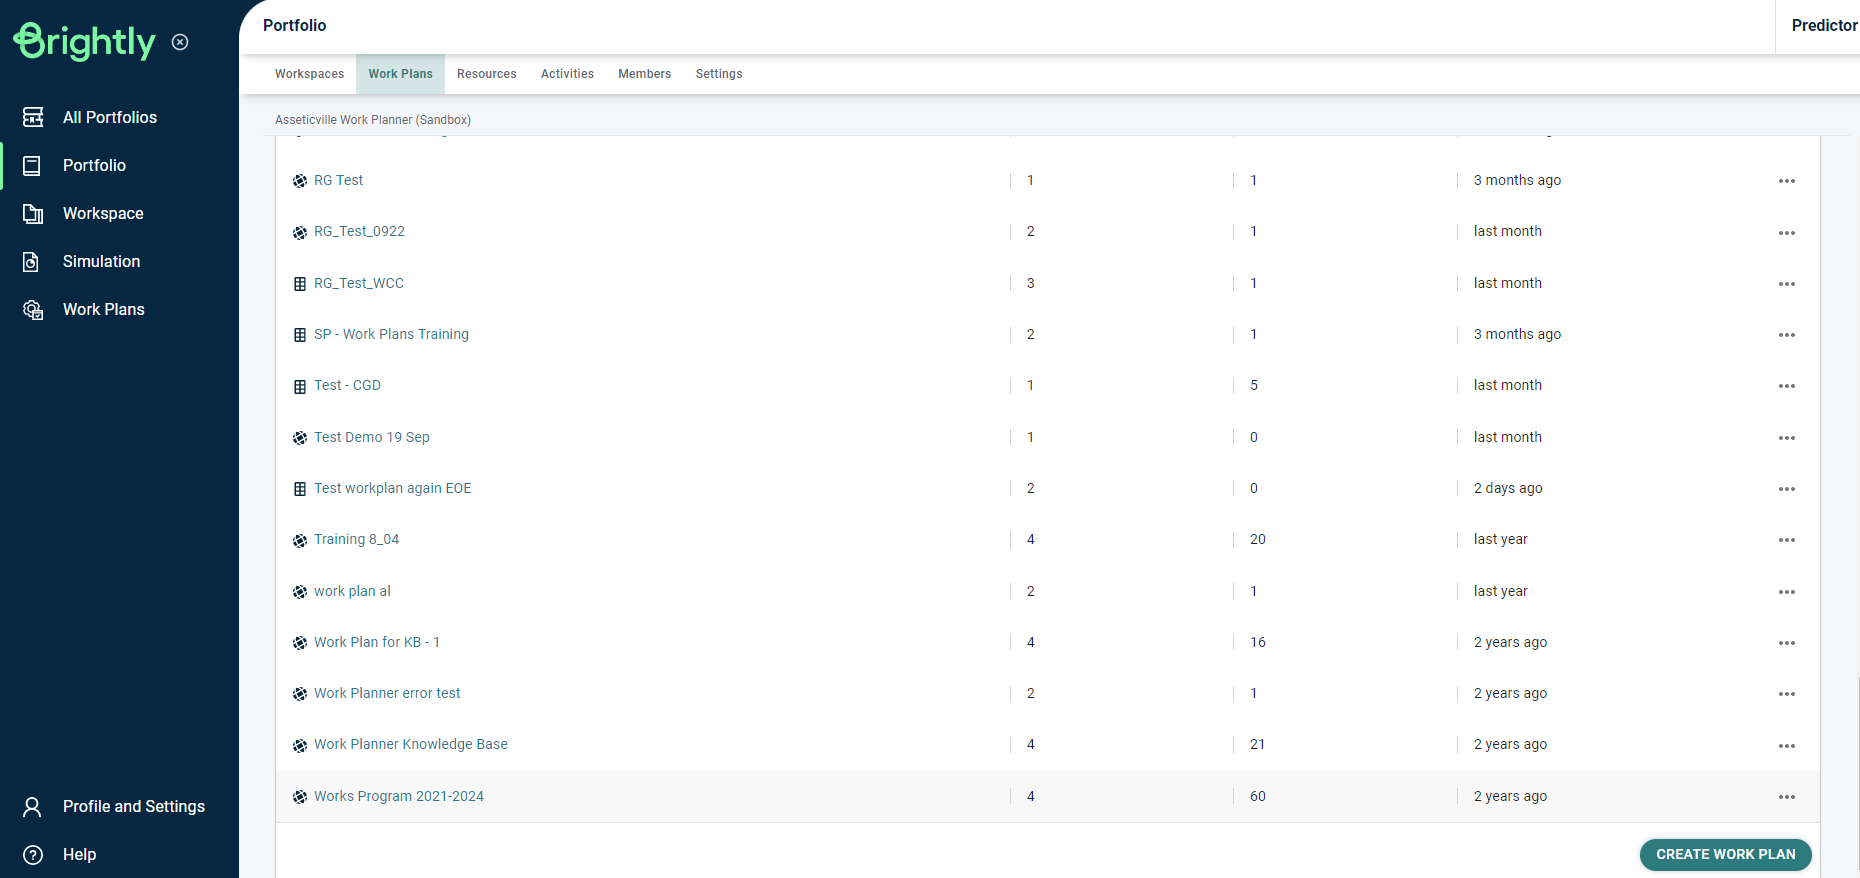
Task: Select the Work Plans tab
Action: click(400, 74)
